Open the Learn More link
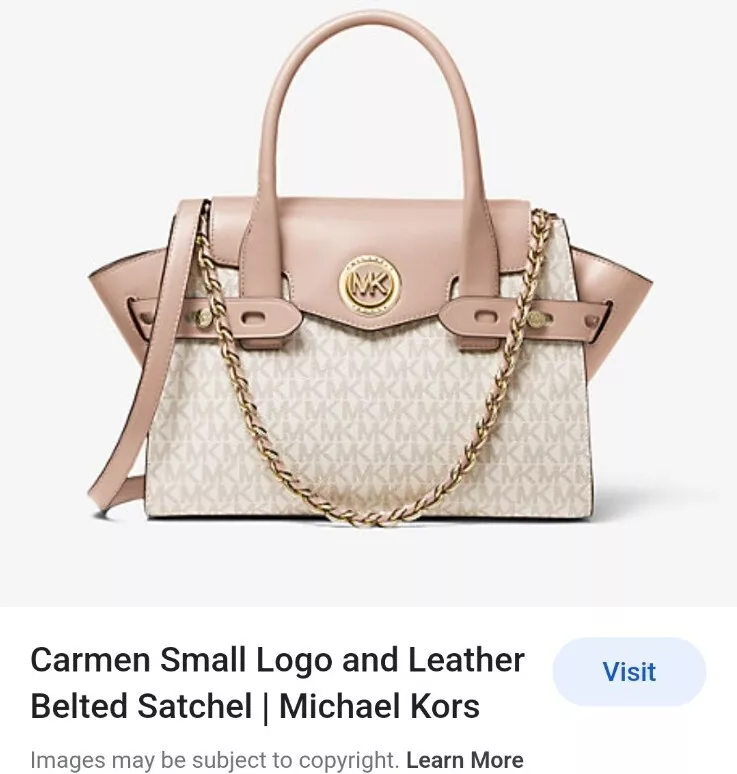This screenshot has width=737, height=774. click(465, 760)
